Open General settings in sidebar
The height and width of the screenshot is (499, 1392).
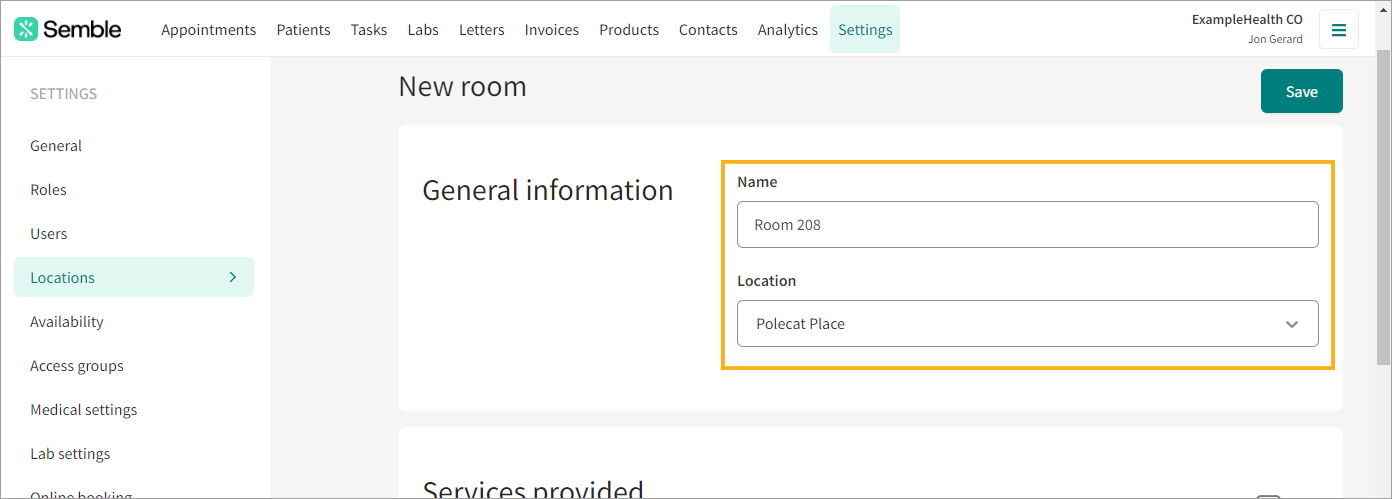coord(56,146)
